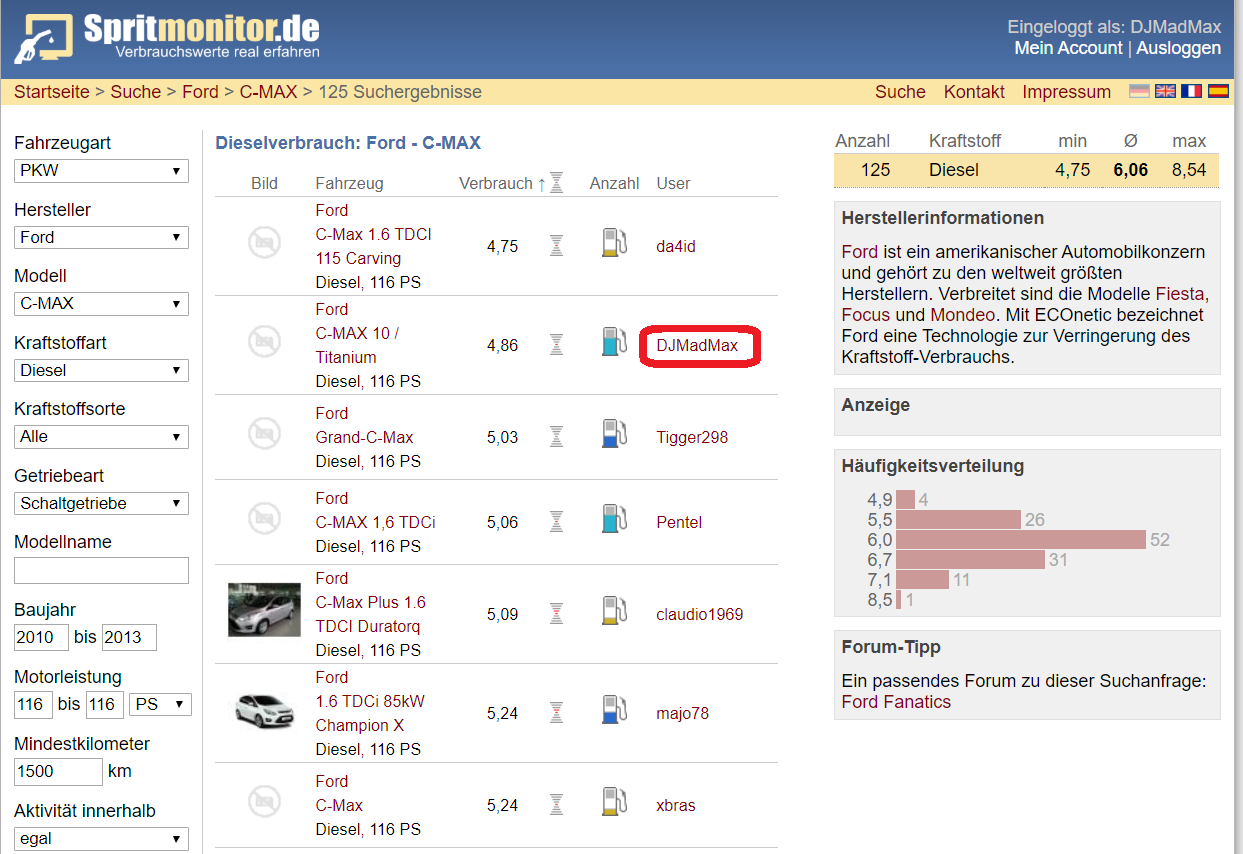Open the Getriebeart dropdown showing Schaltgetriebe
The image size is (1243, 854).
(101, 503)
